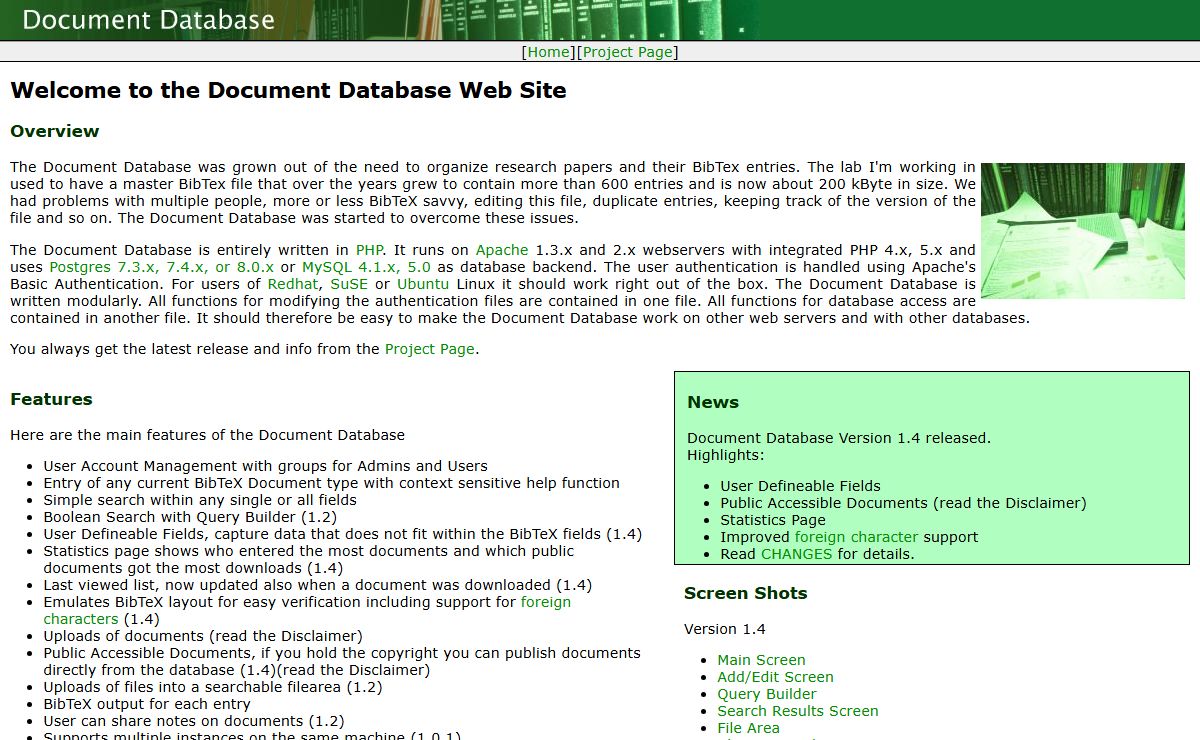
Task: Open the Query Builder screenshot link
Action: [767, 694]
